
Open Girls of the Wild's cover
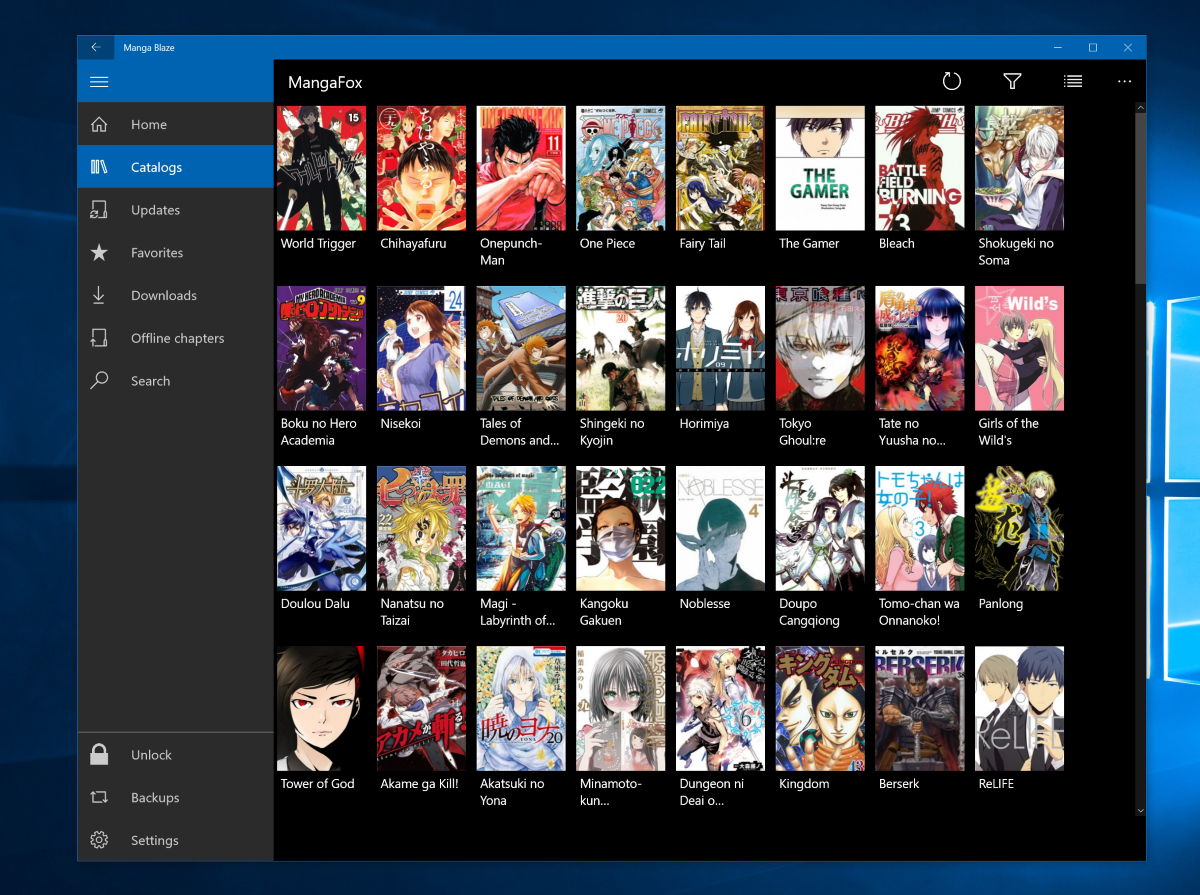coord(1020,348)
